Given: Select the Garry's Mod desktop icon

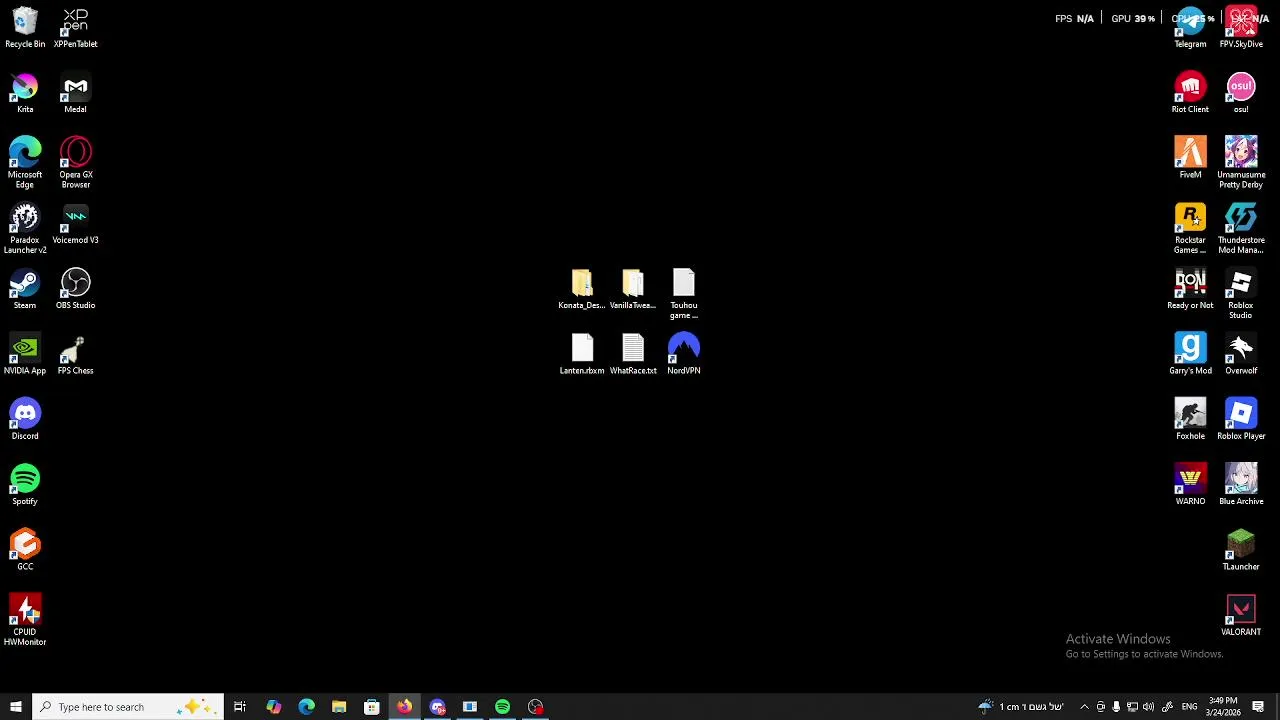Looking at the screenshot, I should (1190, 354).
